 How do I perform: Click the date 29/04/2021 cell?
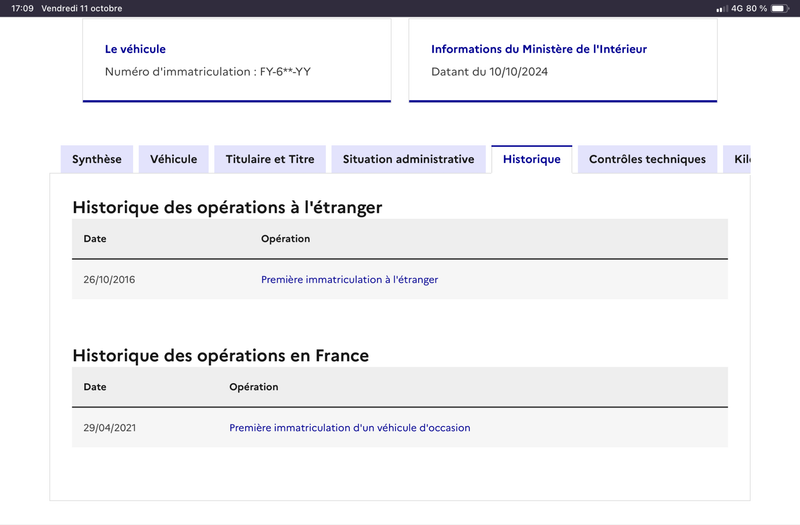[x=110, y=428]
